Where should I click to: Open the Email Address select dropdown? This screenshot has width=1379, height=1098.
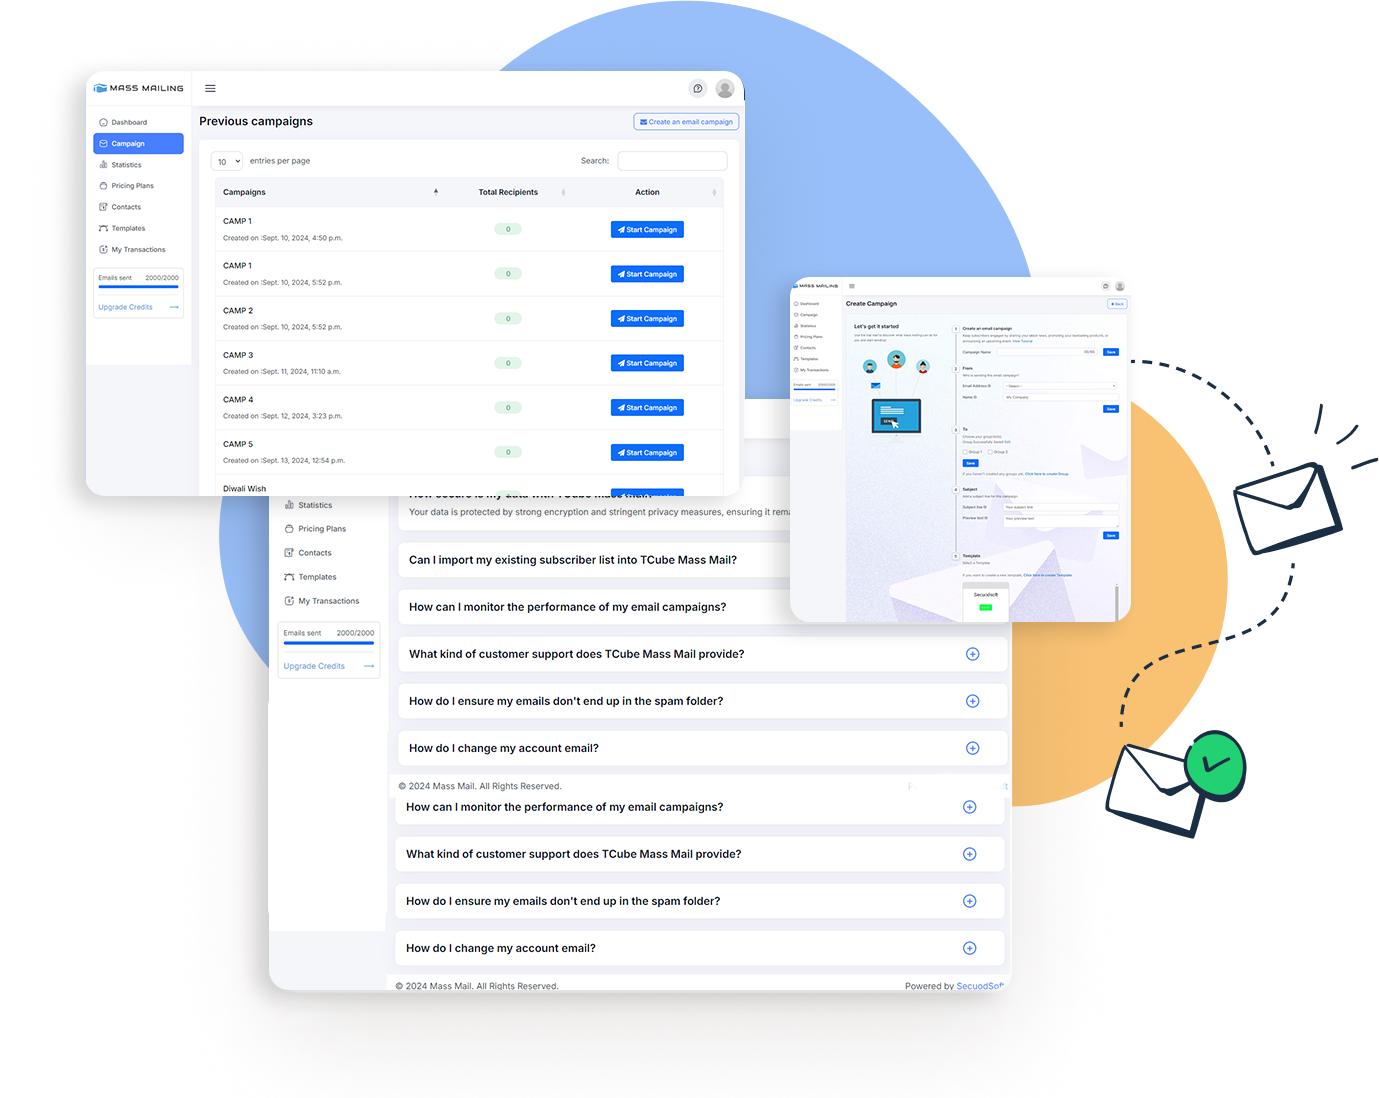point(1060,385)
